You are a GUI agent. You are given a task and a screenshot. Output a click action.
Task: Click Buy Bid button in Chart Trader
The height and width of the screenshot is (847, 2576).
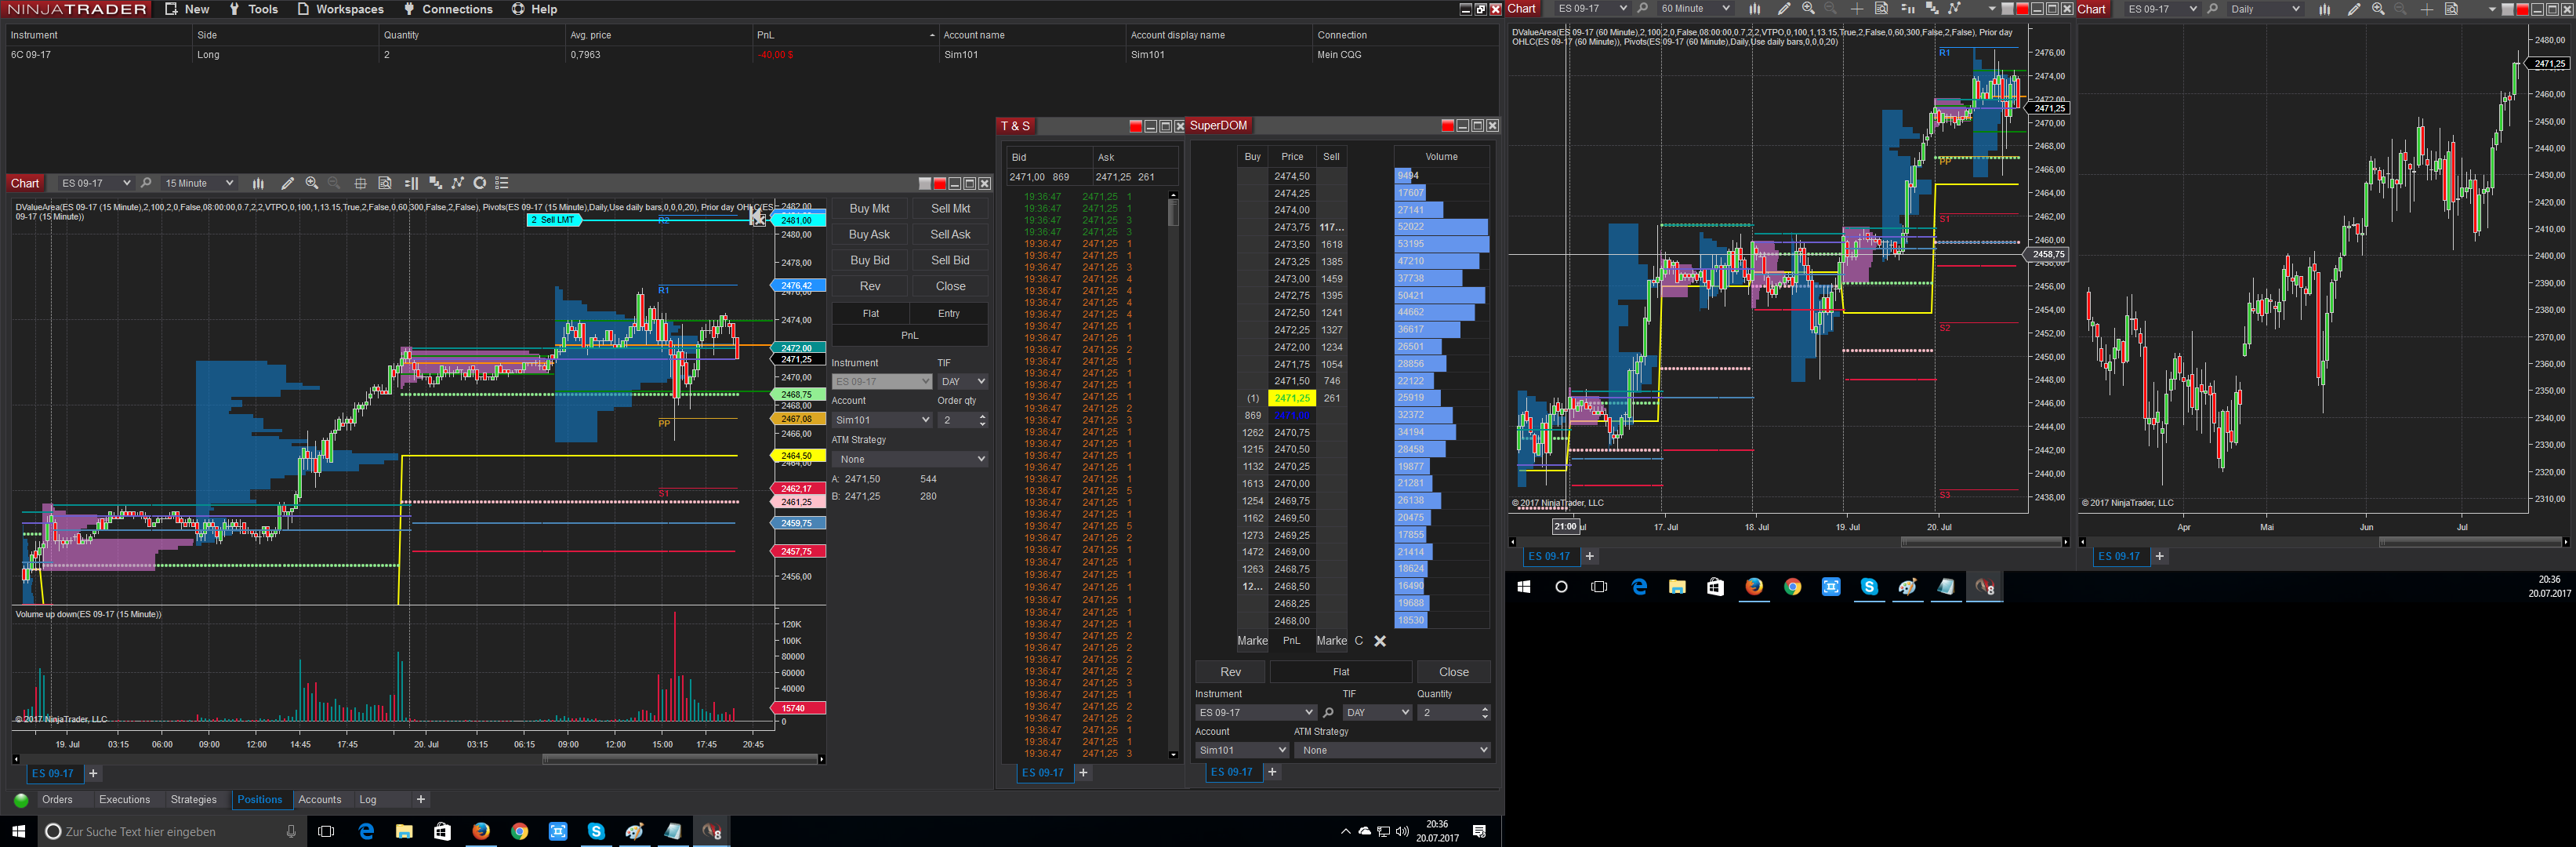pos(869,260)
